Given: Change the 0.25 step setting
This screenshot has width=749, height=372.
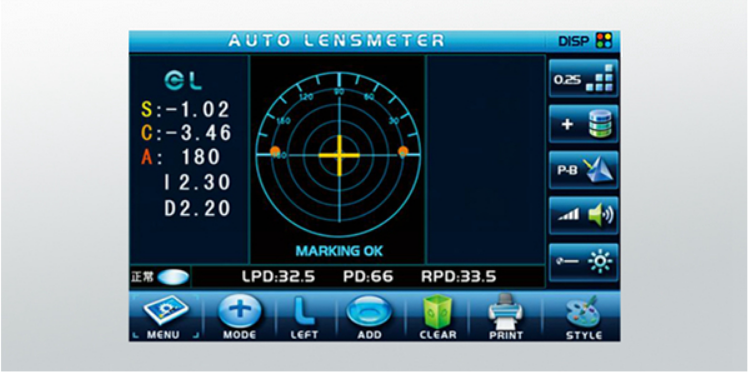Looking at the screenshot, I should click(583, 78).
